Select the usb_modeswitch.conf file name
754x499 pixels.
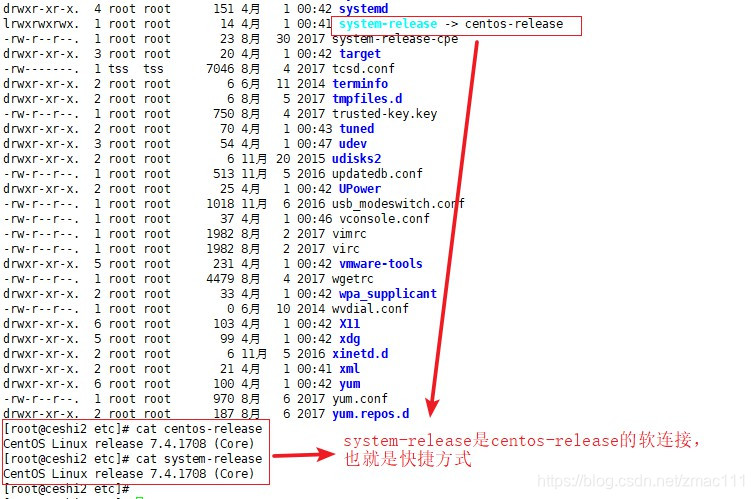[398, 204]
